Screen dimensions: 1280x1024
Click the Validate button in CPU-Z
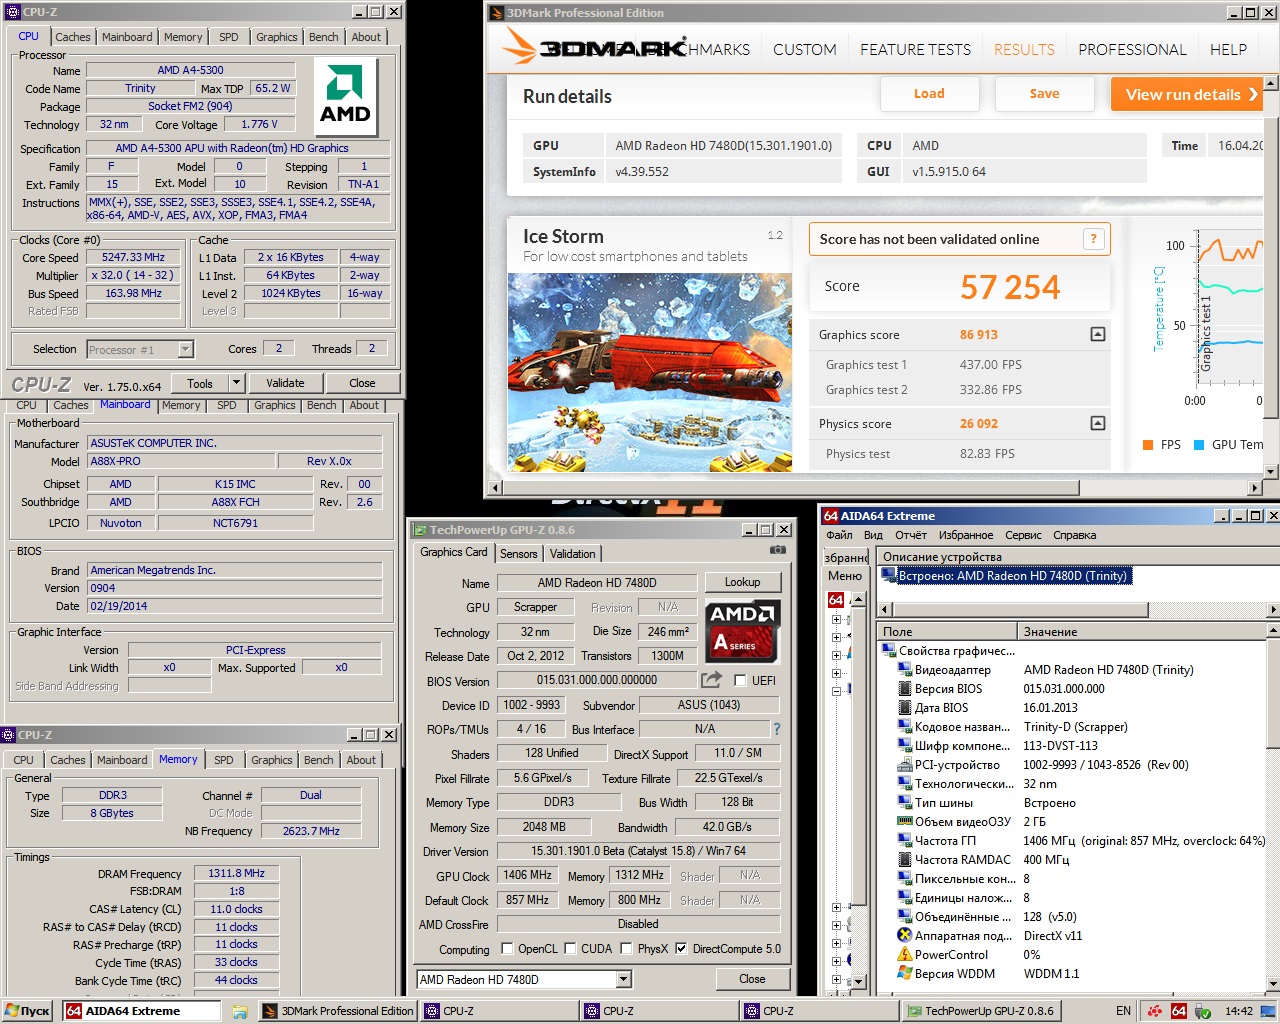click(x=285, y=383)
